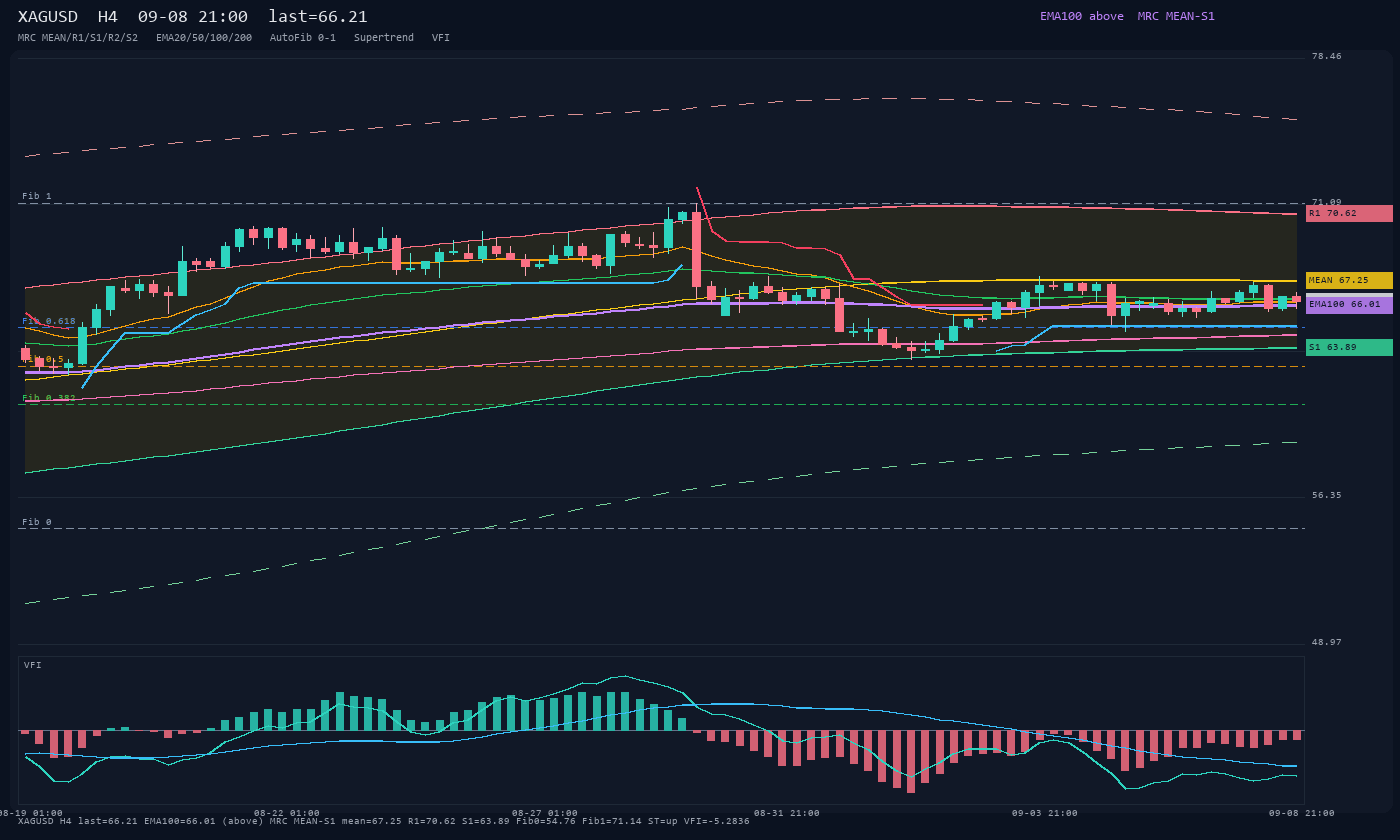The width and height of the screenshot is (1400, 840).
Task: Click the 'Supertrend' legend entry
Action: click(x=384, y=38)
